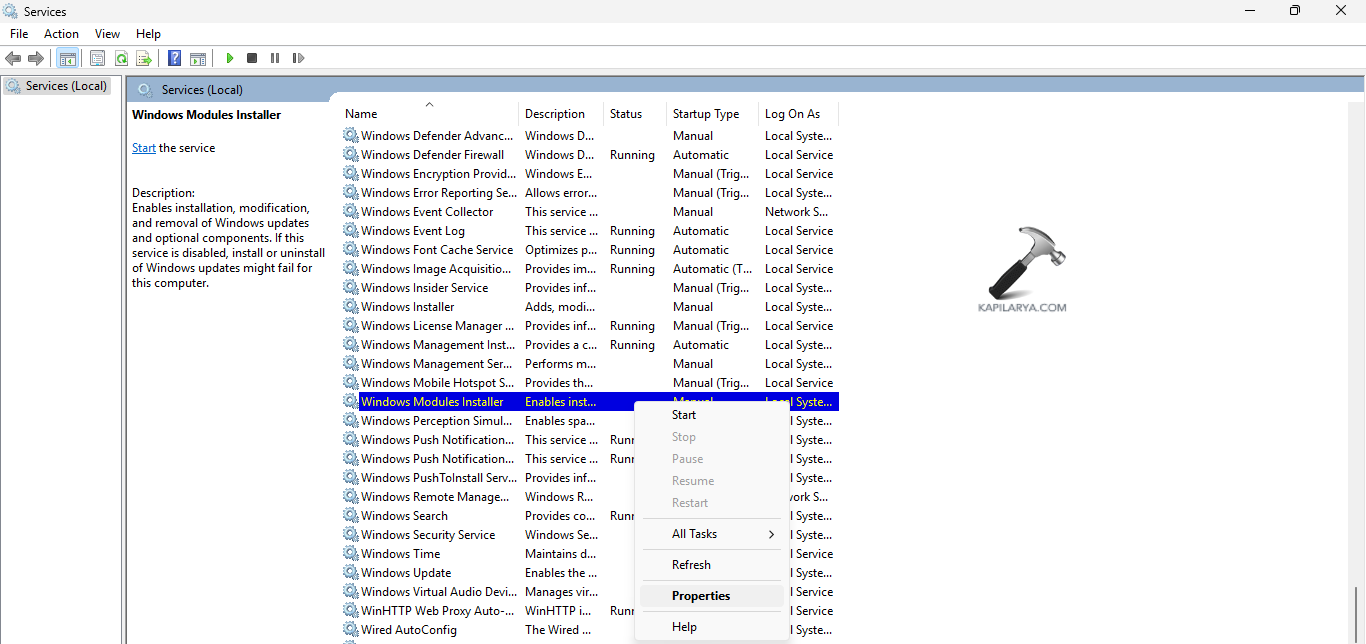
Task: Click the Export List toolbar icon
Action: [144, 58]
